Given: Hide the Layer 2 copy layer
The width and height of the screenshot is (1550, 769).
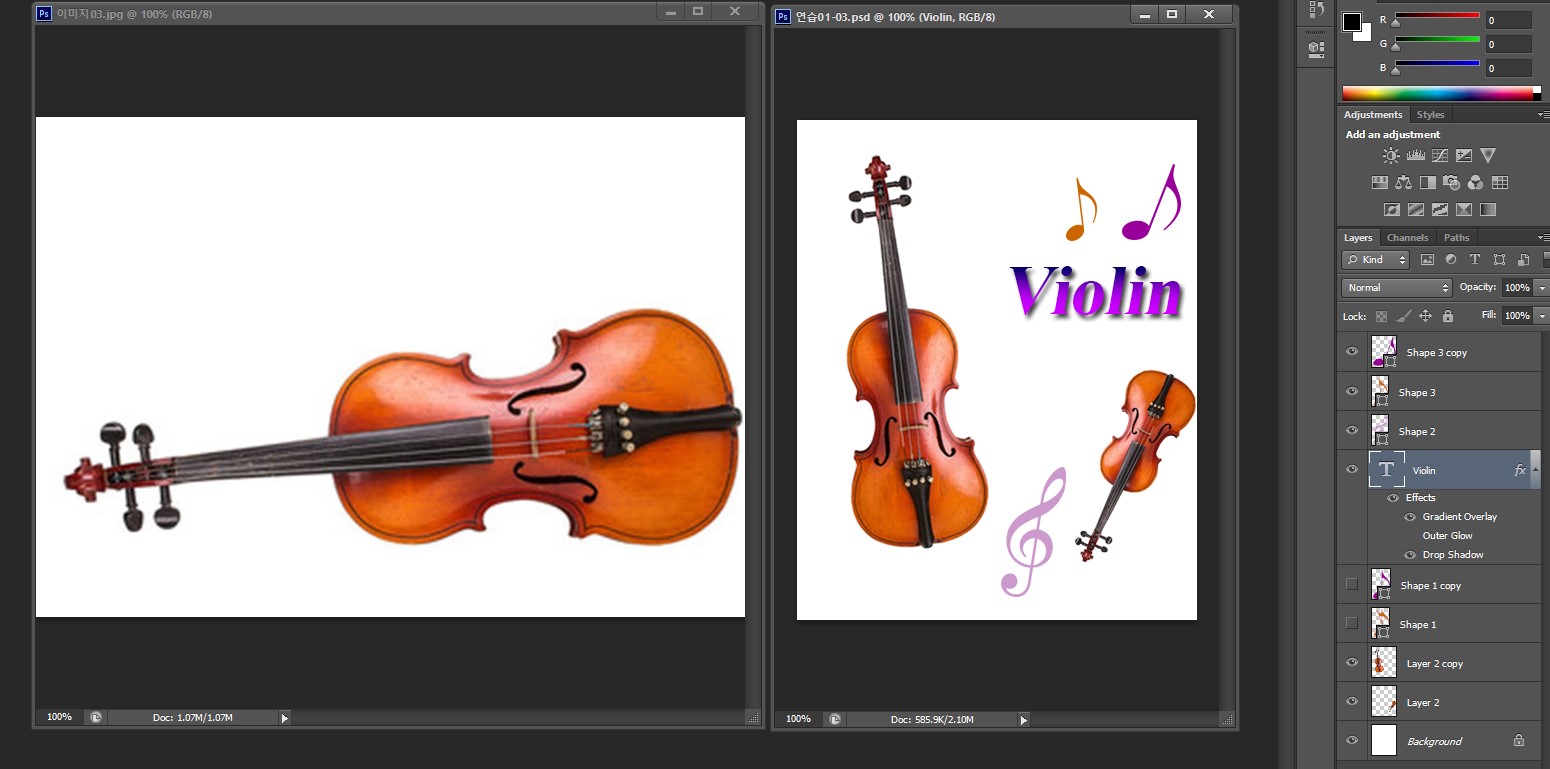Looking at the screenshot, I should point(1352,663).
